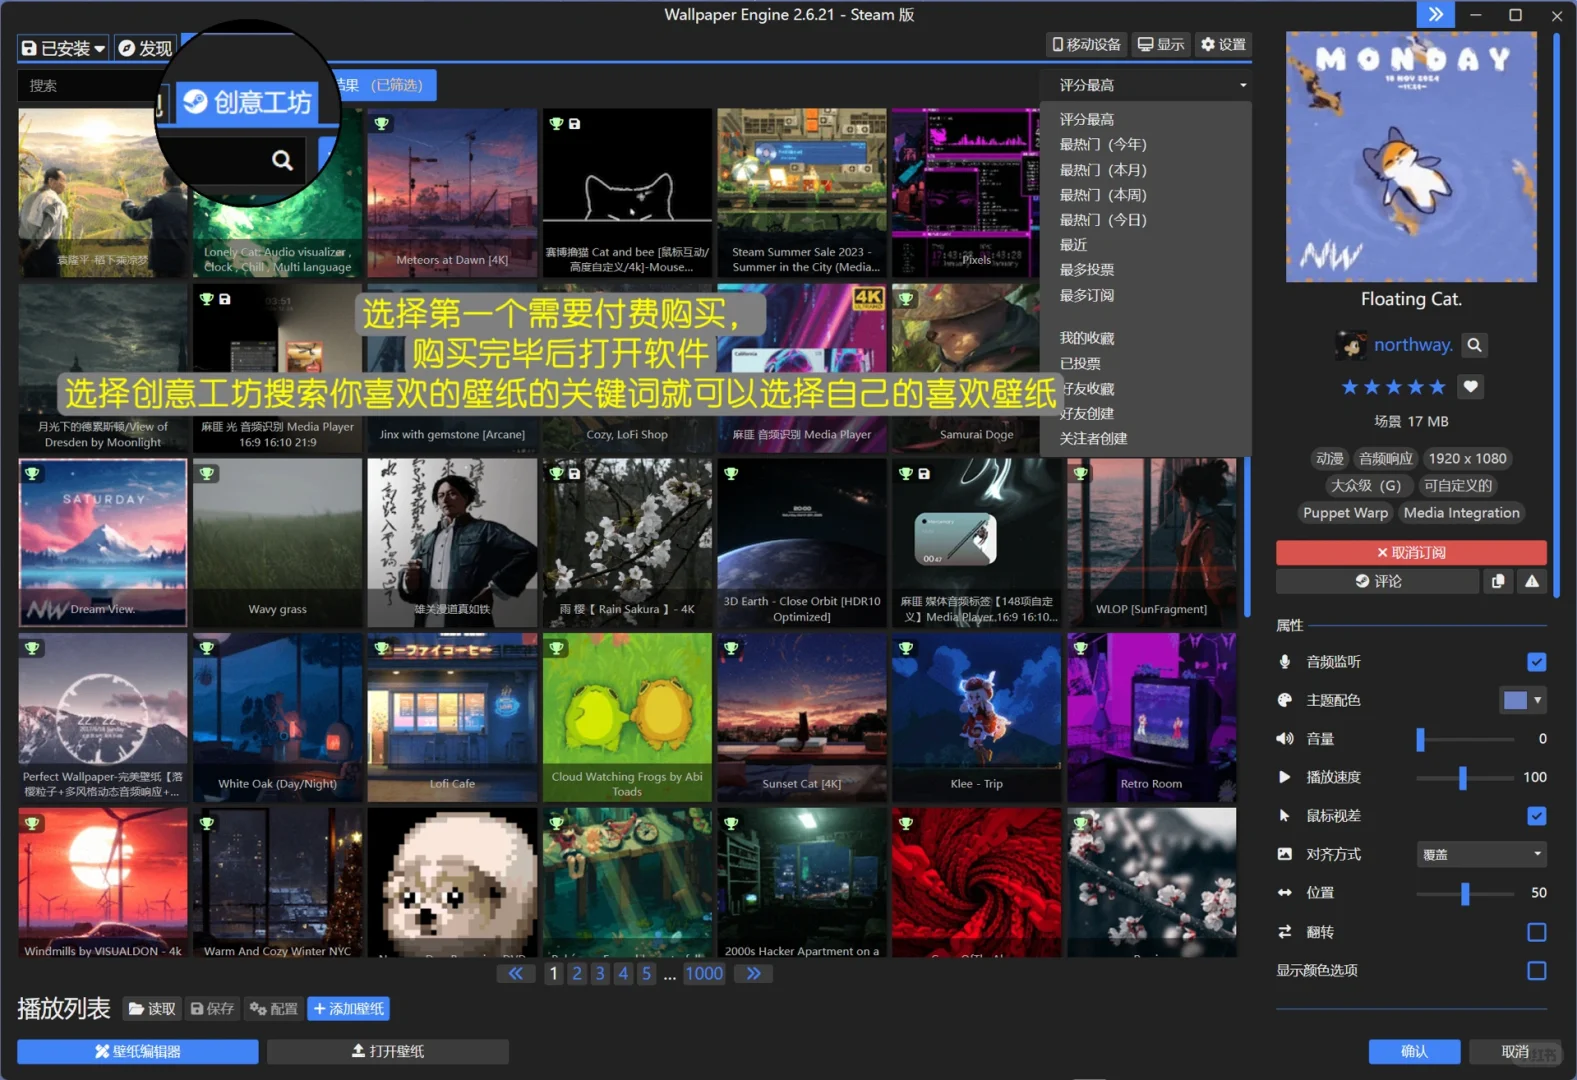This screenshot has width=1577, height=1080.
Task: Select 最多投票 sort option
Action: point(1087,270)
